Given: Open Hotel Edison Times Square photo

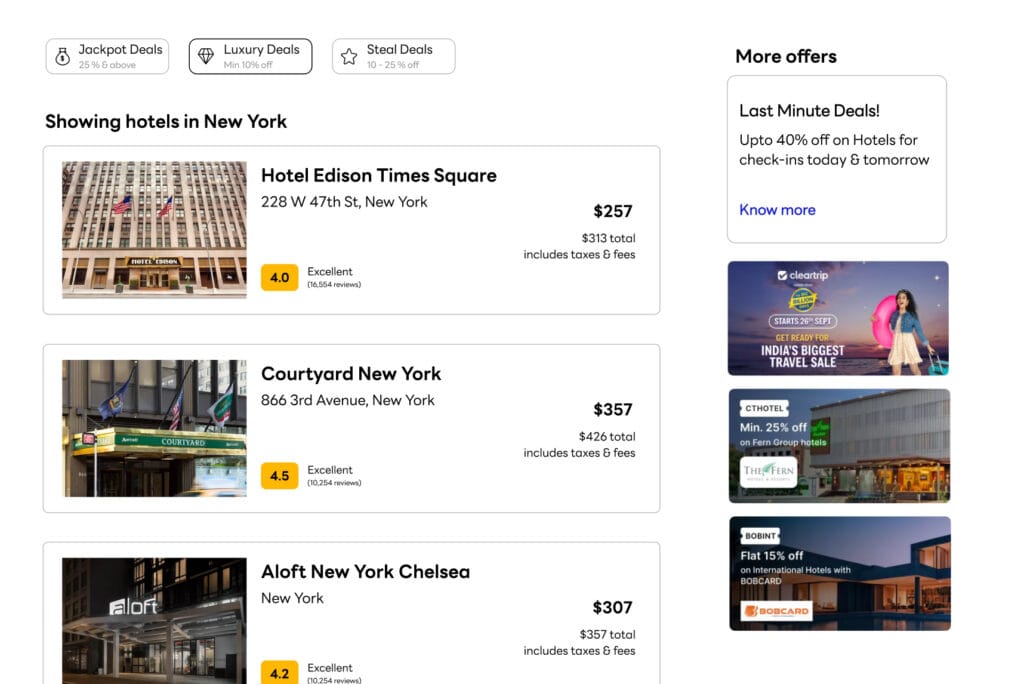Looking at the screenshot, I should click(x=154, y=230).
